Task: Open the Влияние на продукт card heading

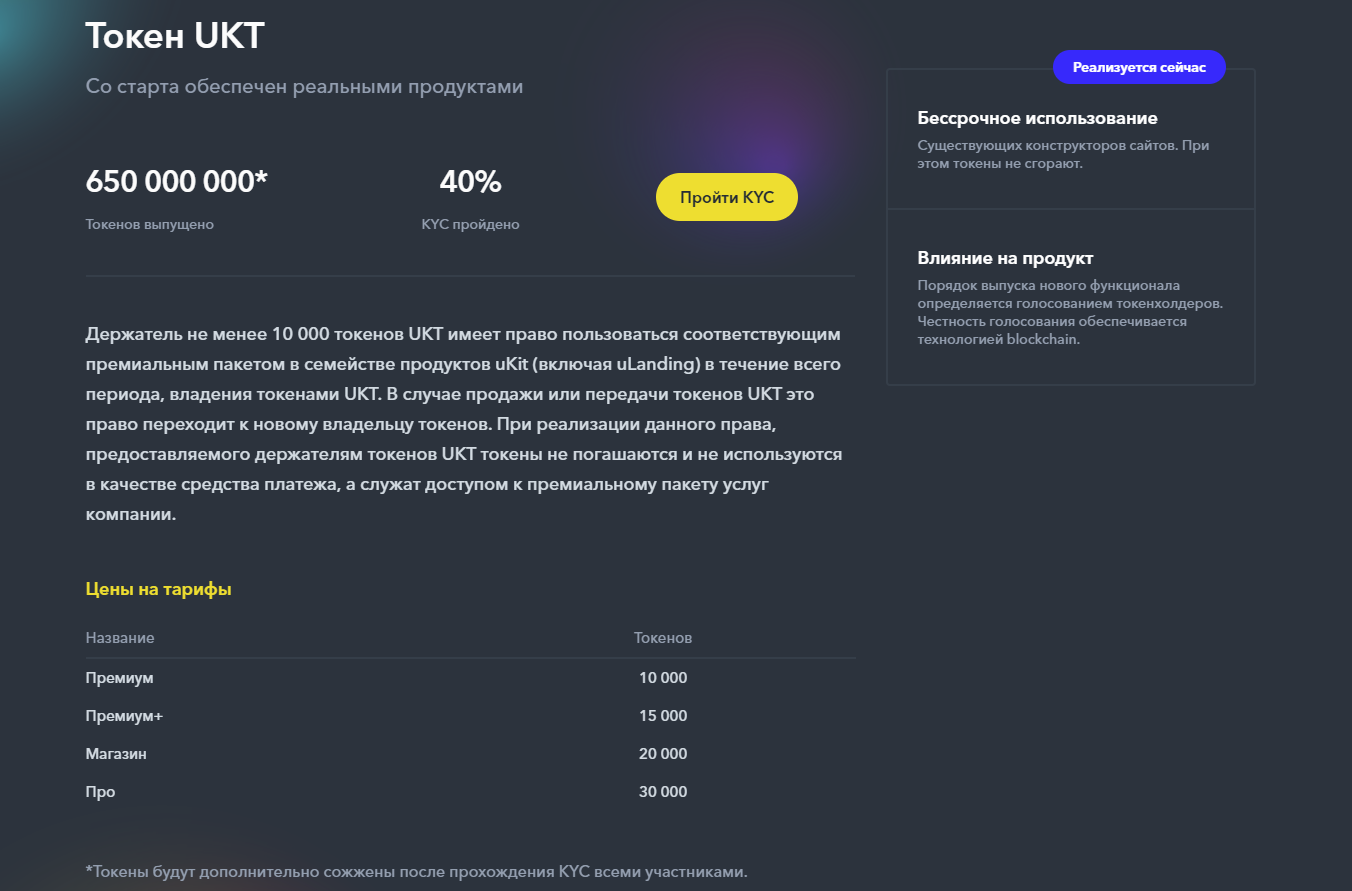Action: coord(1005,258)
